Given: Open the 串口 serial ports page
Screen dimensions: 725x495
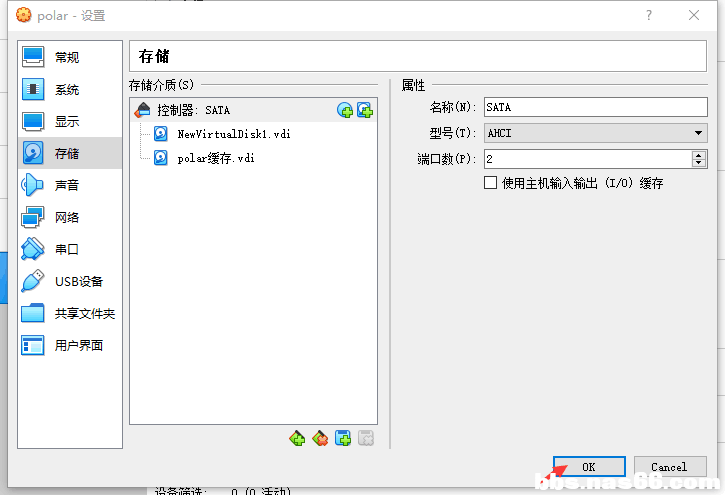Looking at the screenshot, I should (70, 249).
